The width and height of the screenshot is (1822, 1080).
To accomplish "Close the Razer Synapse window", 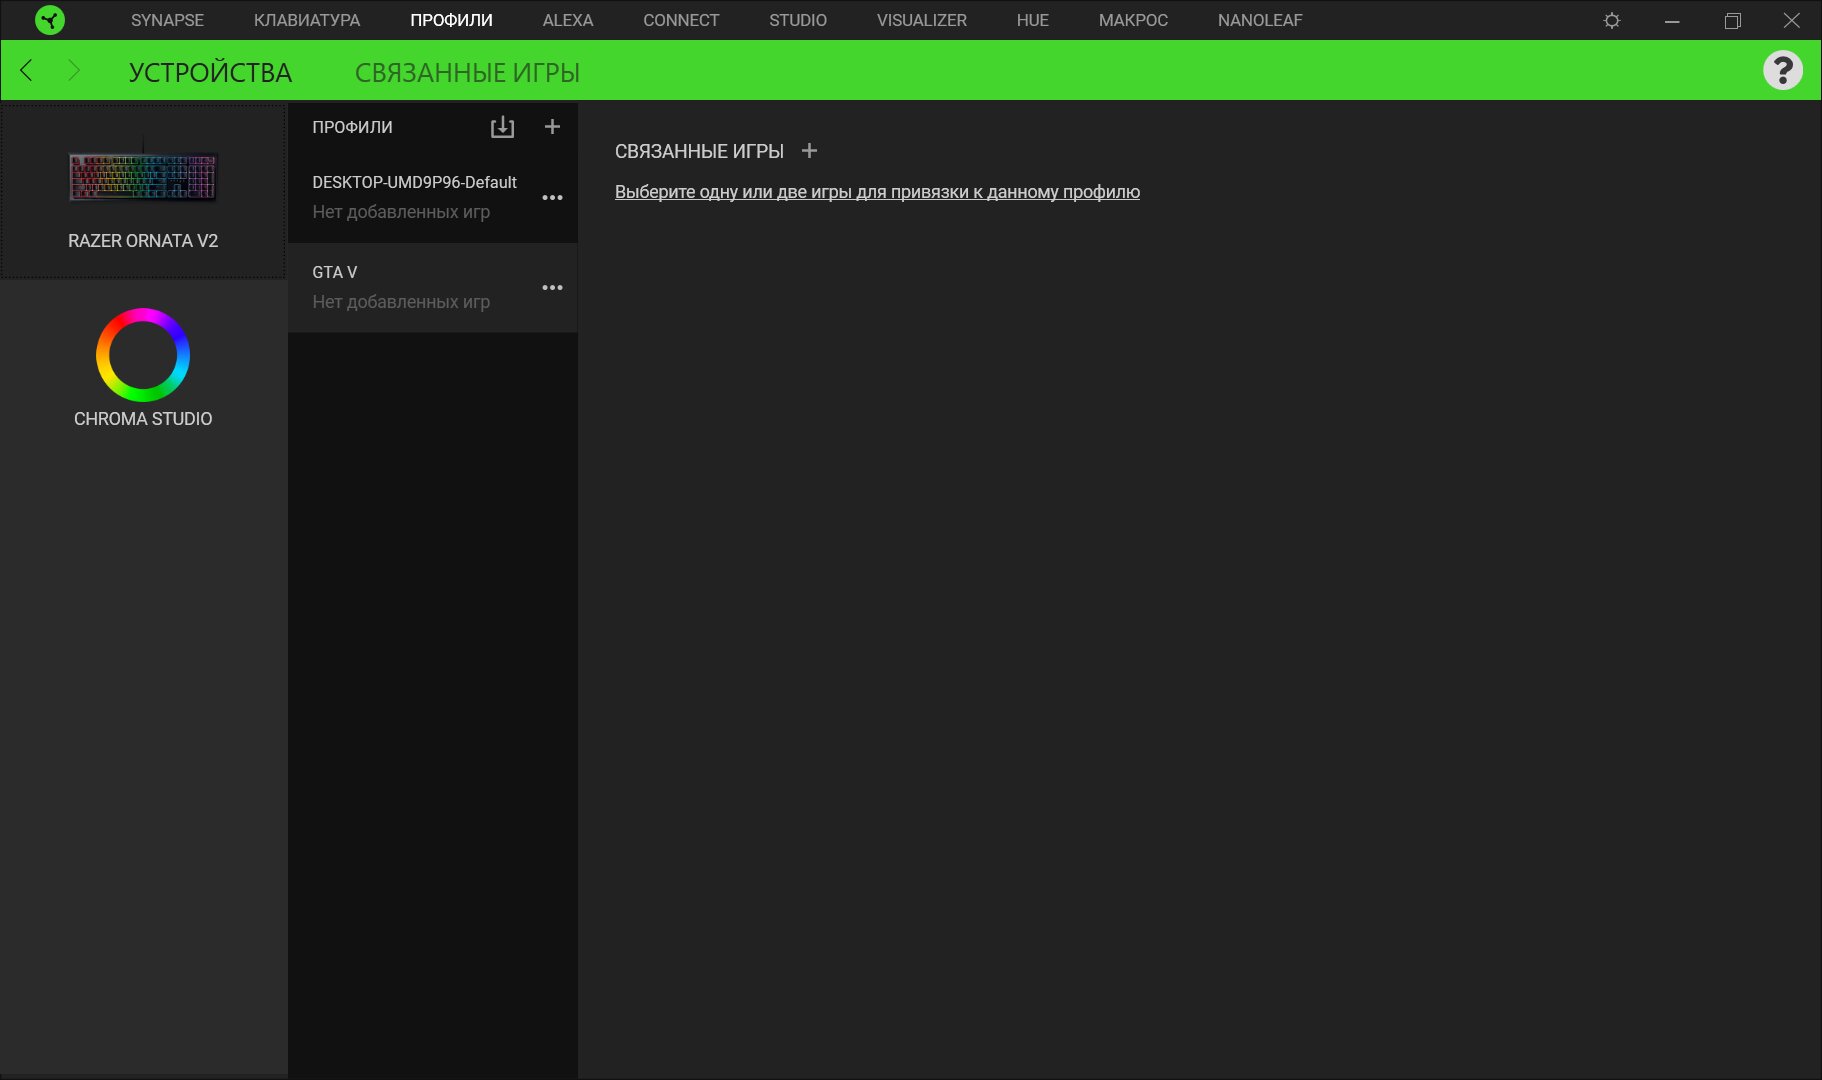I will pyautogui.click(x=1792, y=20).
